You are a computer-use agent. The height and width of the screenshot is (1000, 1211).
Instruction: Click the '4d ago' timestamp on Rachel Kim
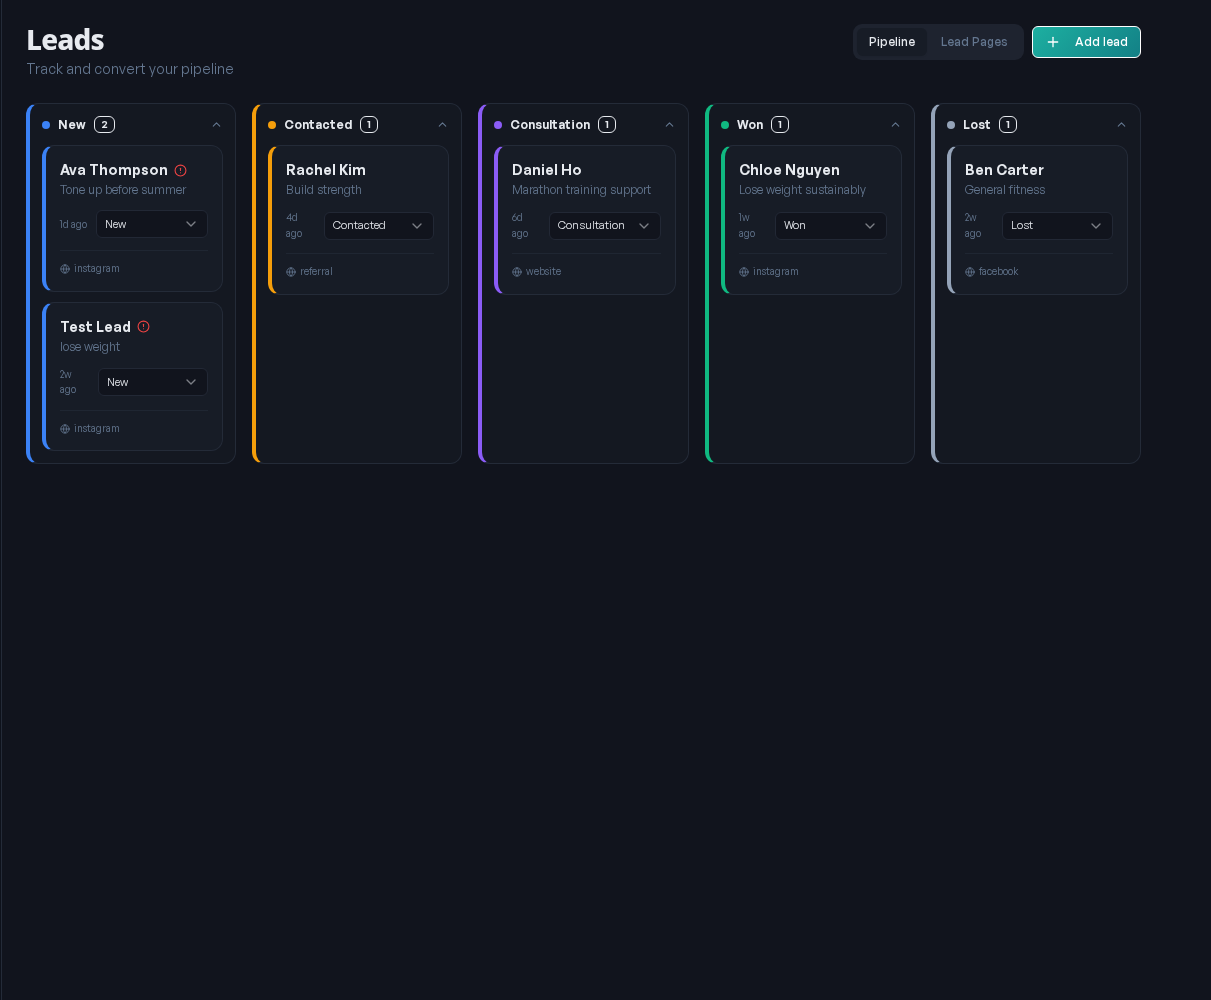[294, 226]
